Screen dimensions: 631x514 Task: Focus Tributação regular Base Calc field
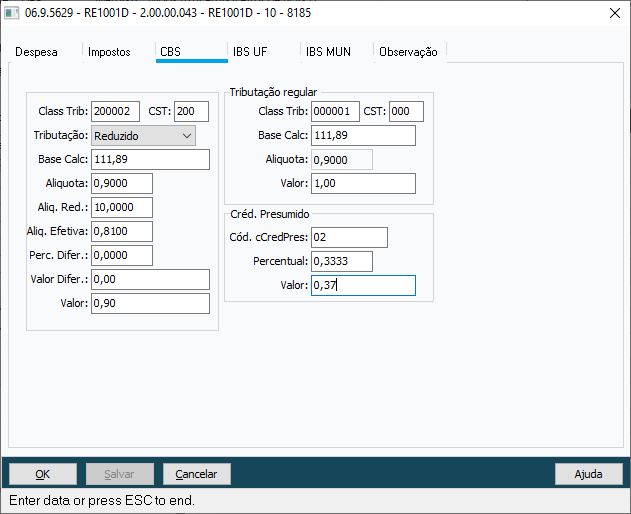pos(363,136)
